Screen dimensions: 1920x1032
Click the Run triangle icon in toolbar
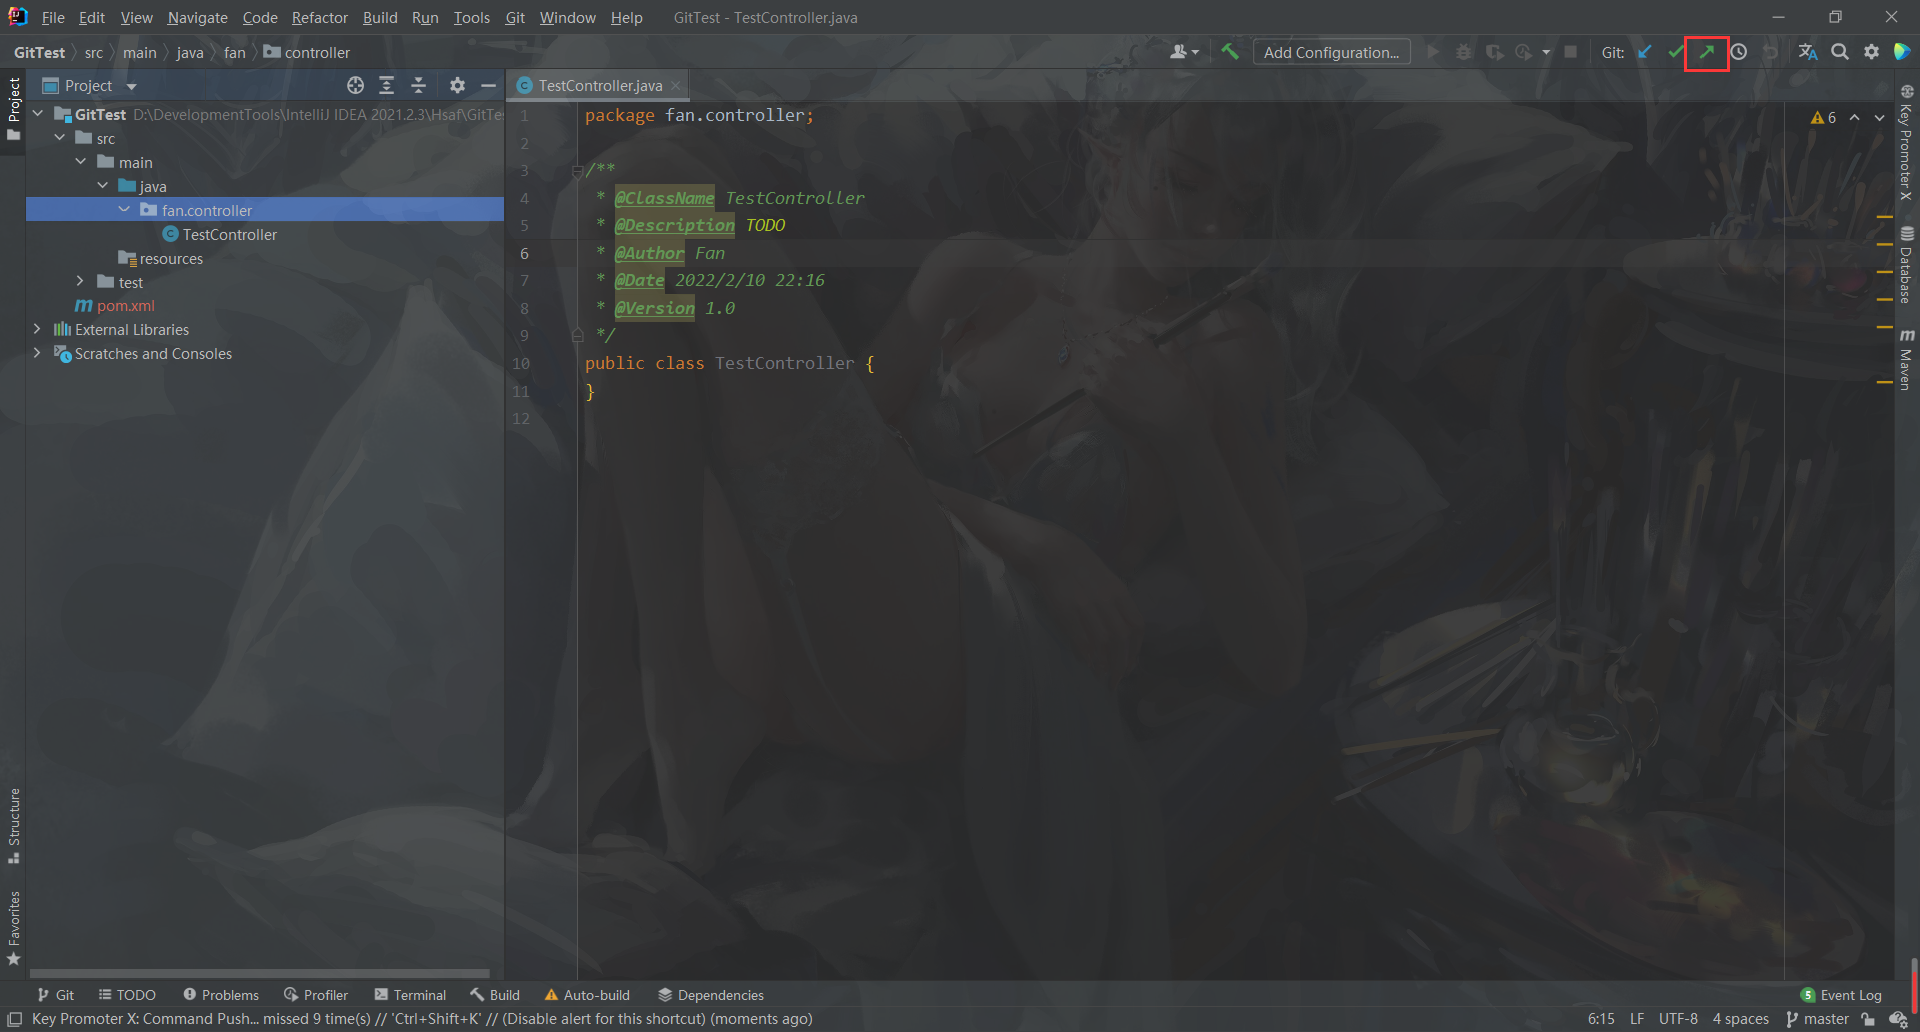[x=1433, y=52]
